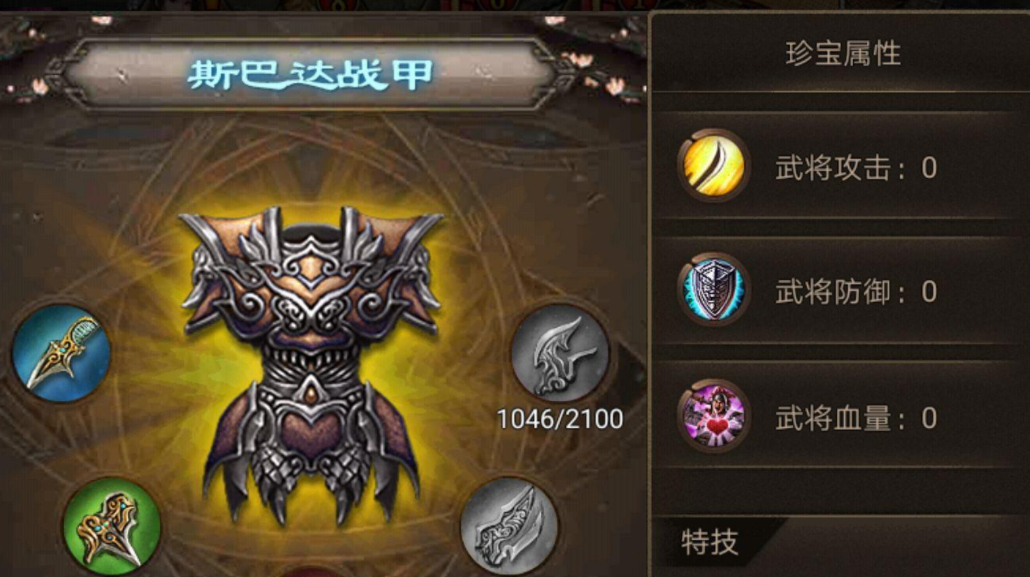Select the 武将攻击: 0 attribute row
Viewport: 1030px width, 577px height.
(841, 167)
